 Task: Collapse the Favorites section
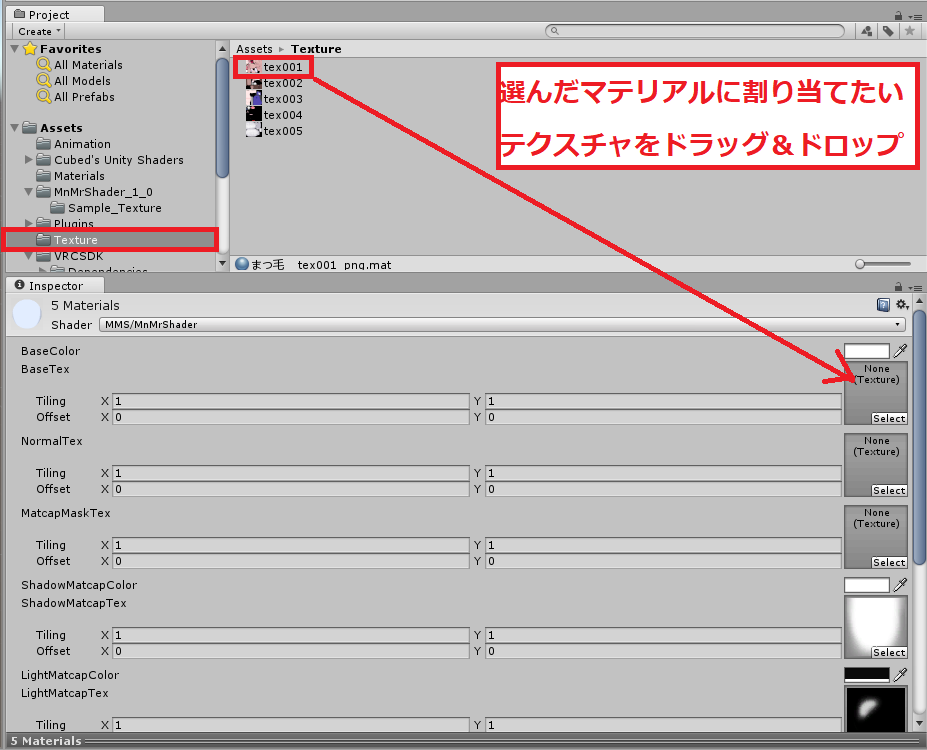click(x=15, y=49)
